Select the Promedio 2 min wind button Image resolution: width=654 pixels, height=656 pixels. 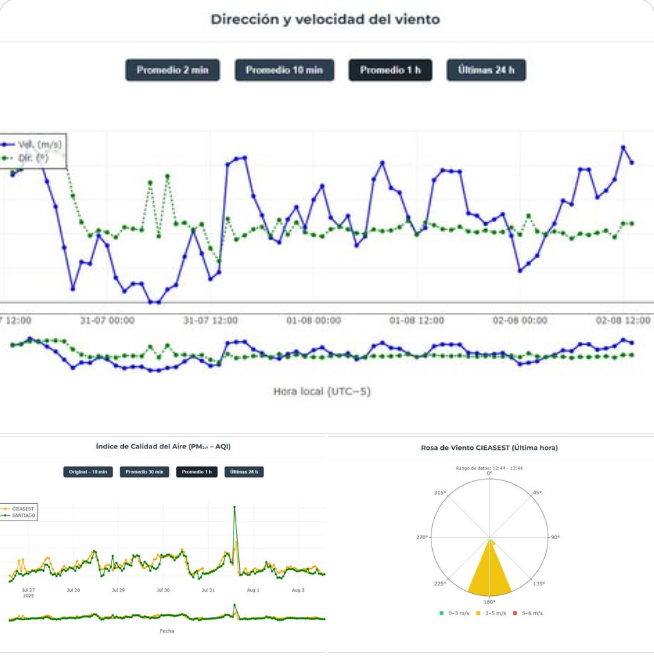pyautogui.click(x=172, y=70)
